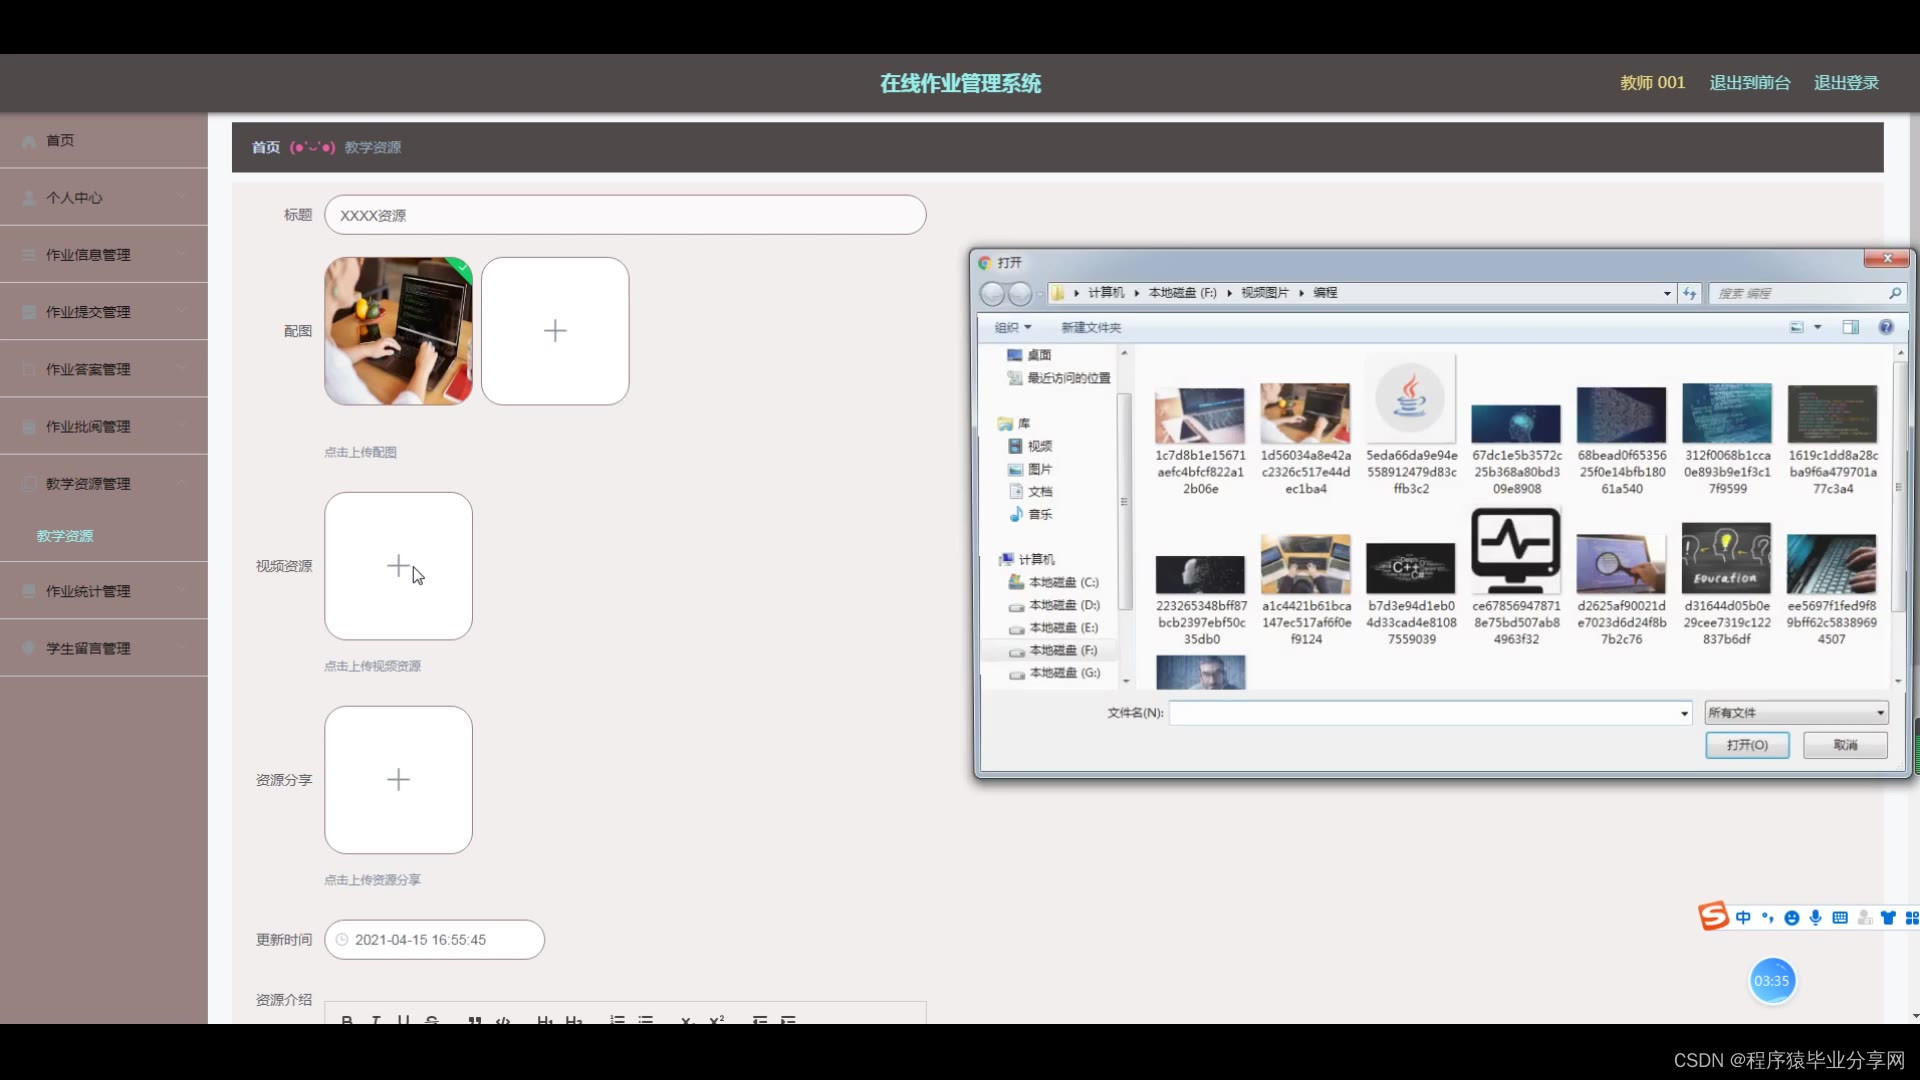This screenshot has height=1080, width=1920.
Task: Click the 文件名 input field
Action: point(1425,713)
